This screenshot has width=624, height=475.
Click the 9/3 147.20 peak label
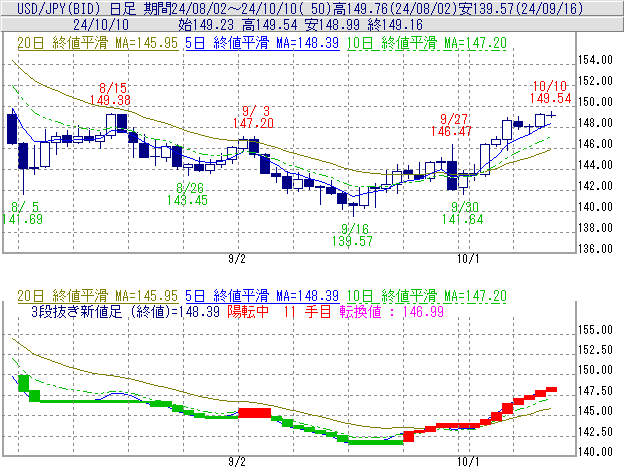(254, 117)
